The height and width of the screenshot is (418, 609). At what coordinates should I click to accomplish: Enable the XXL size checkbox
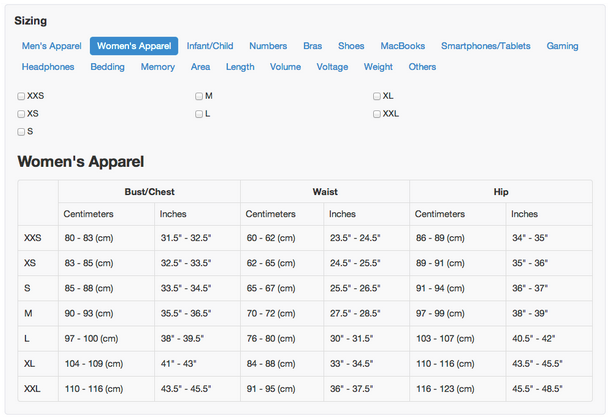(377, 114)
